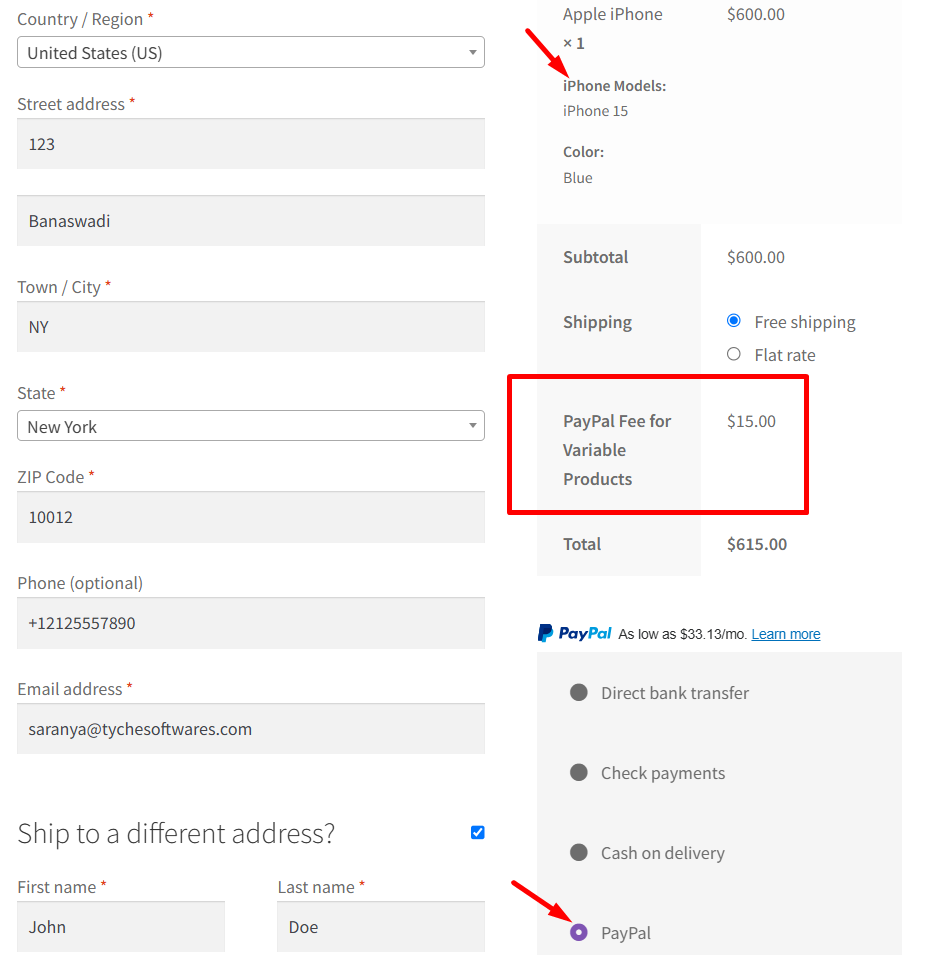Choose Direct bank transfer payment

coord(578,692)
